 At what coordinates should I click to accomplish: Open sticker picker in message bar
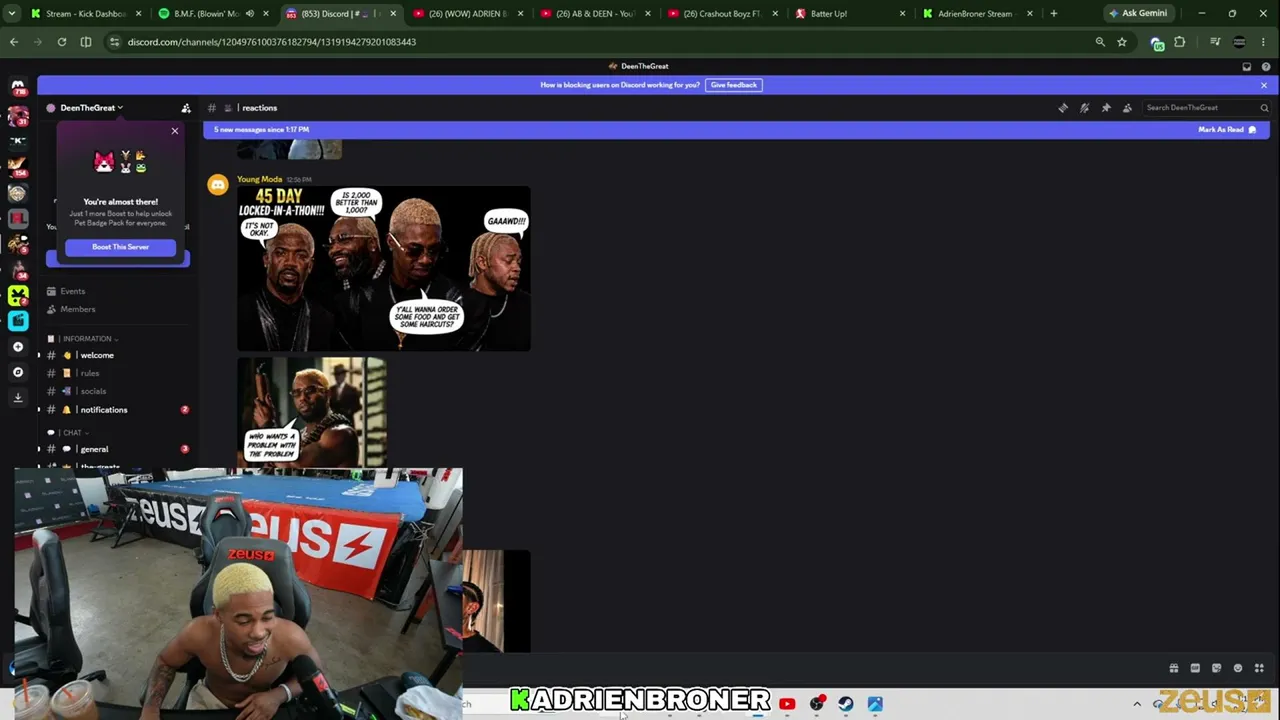1216,668
